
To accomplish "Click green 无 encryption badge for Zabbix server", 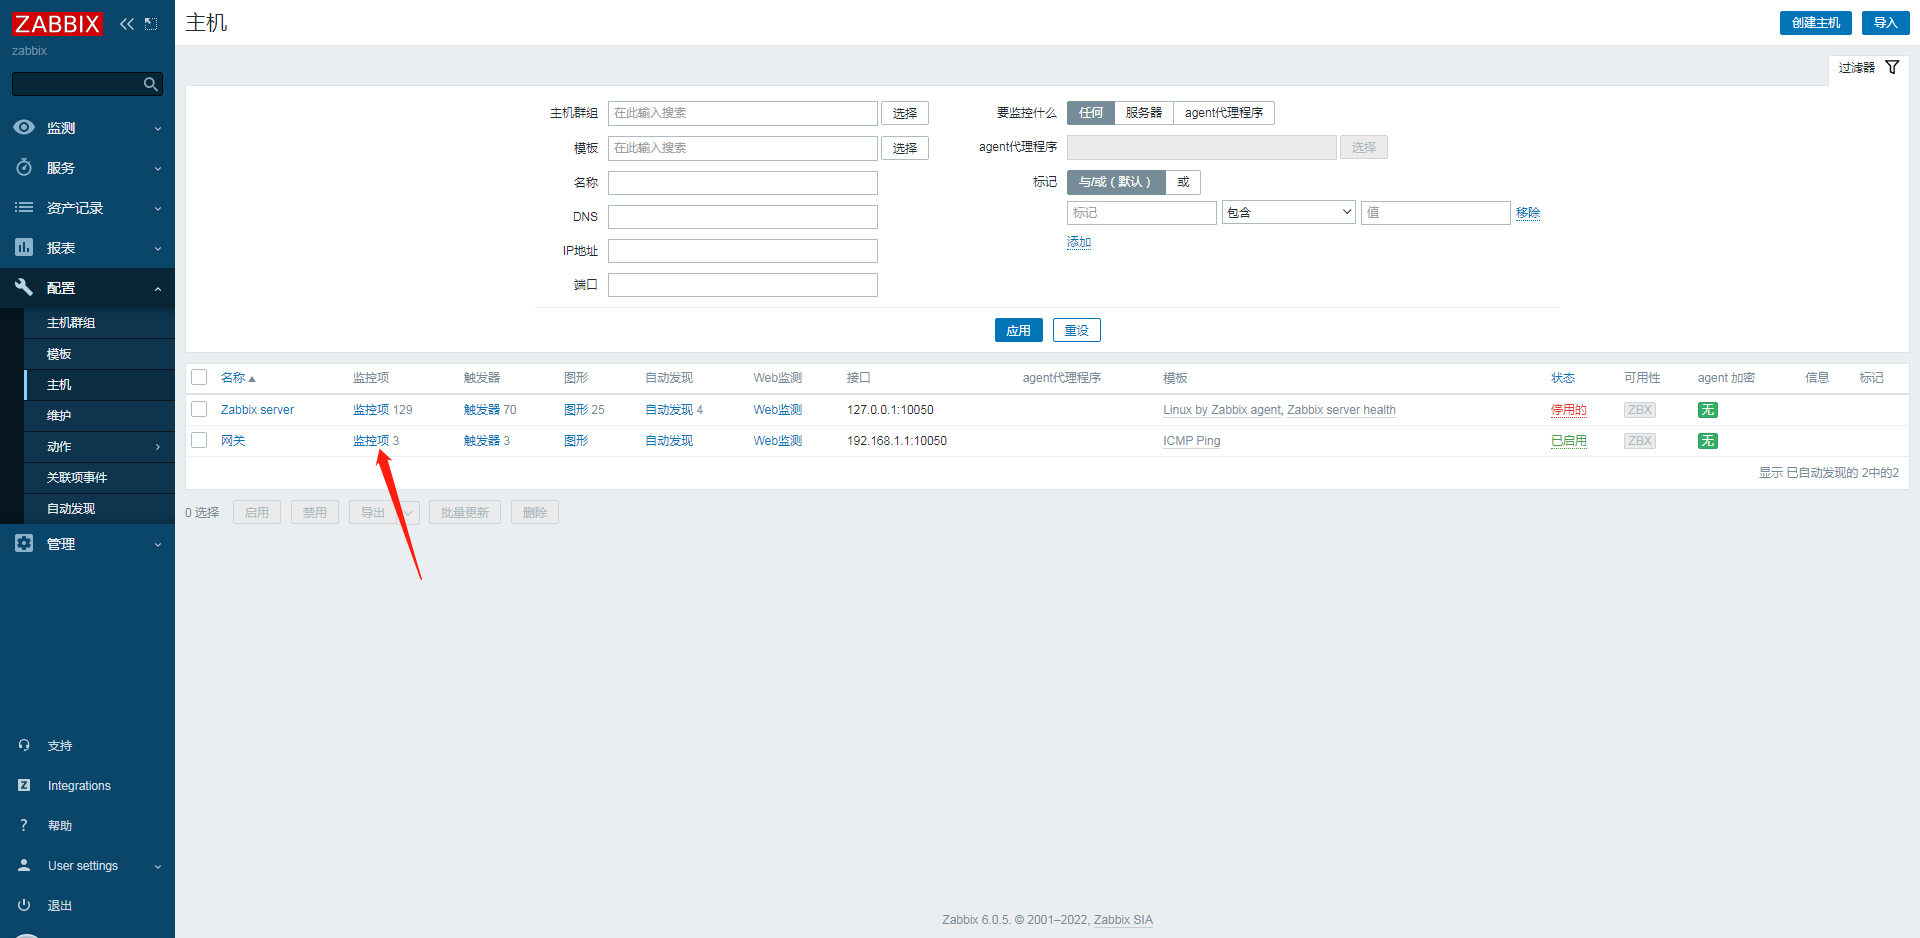I will point(1707,410).
